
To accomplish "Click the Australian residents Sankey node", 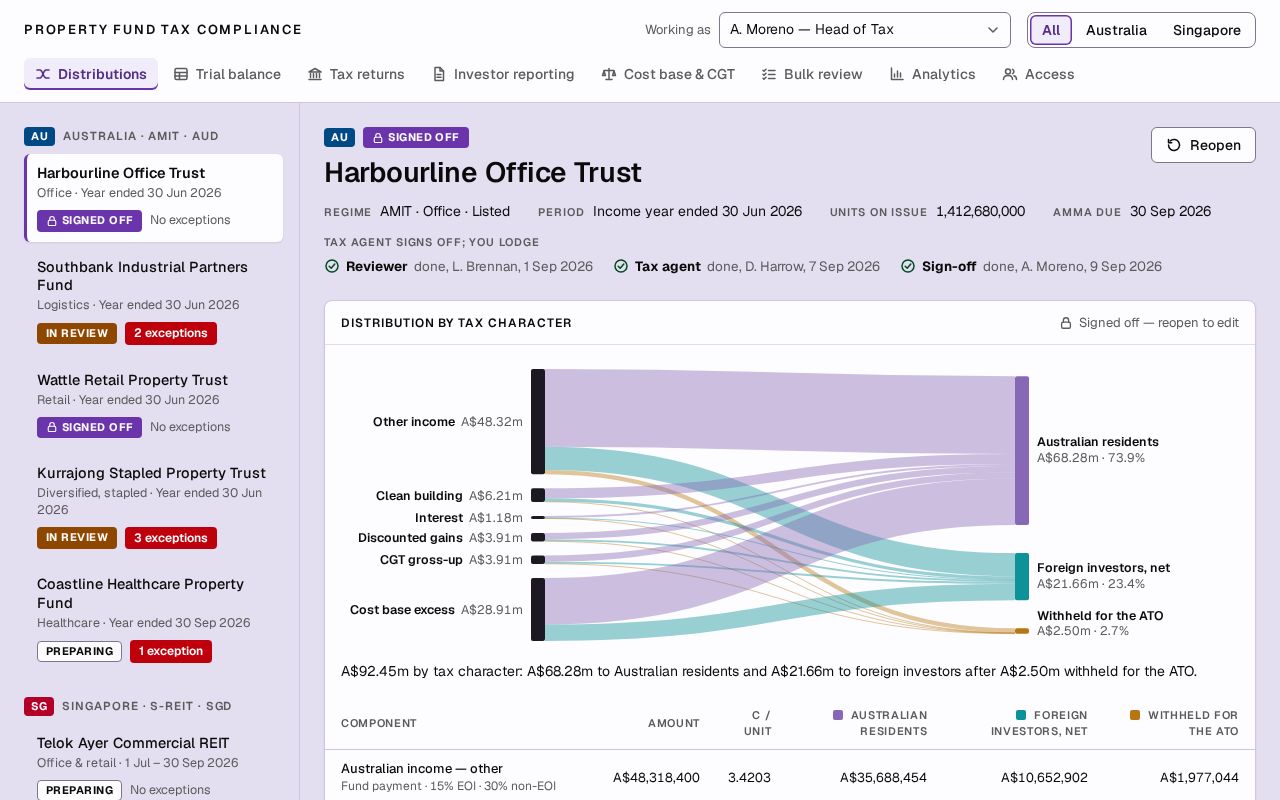I will 1022,450.
